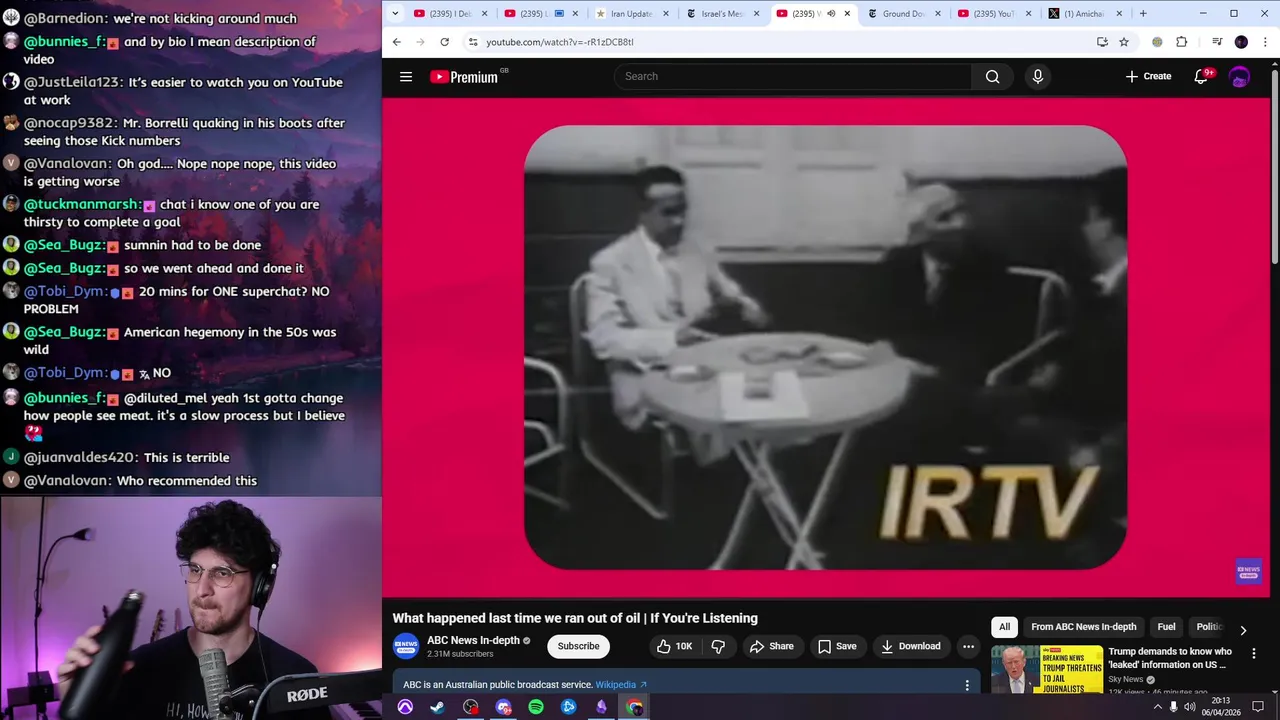Open Steam from the taskbar

[x=438, y=707]
